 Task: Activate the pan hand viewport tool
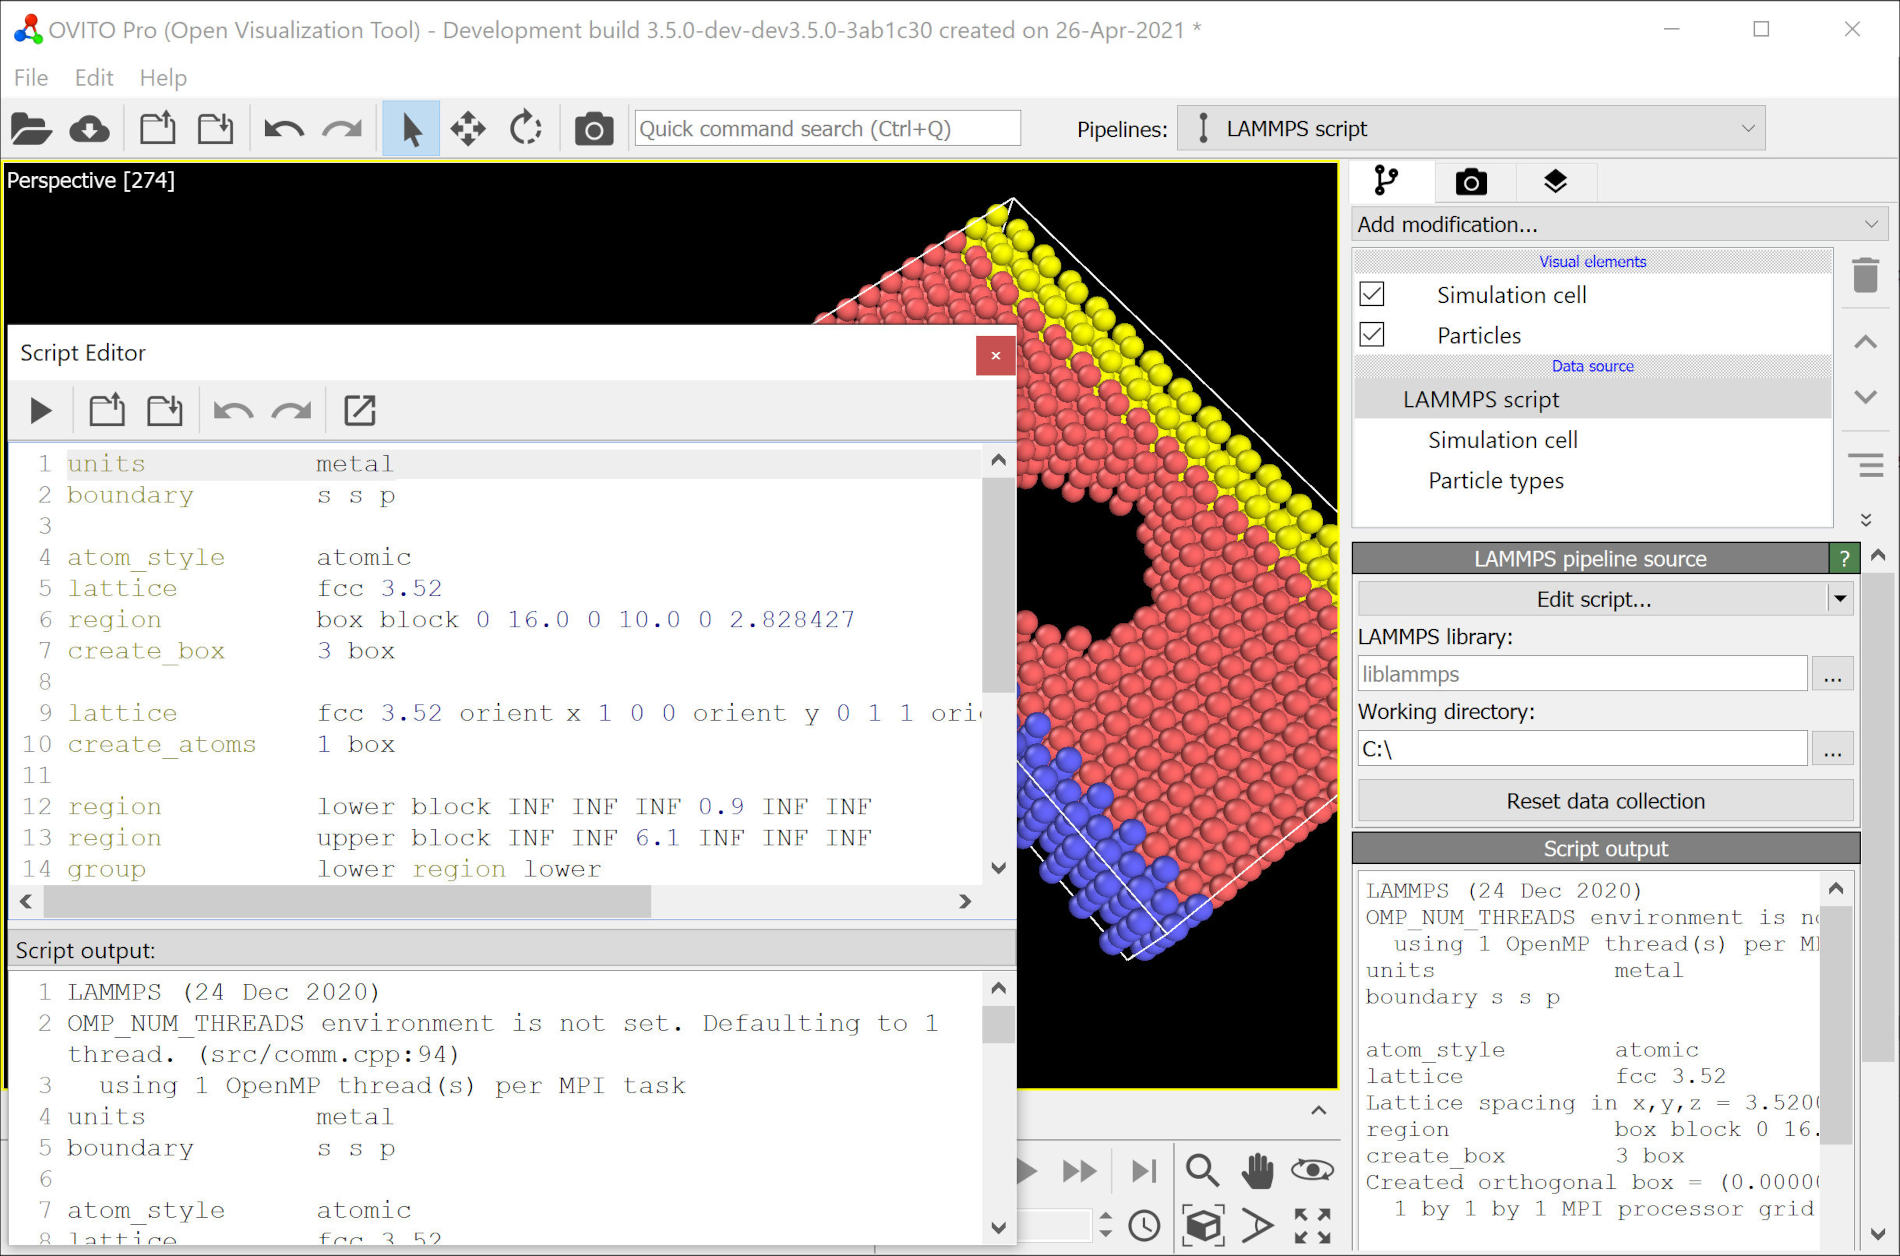1257,1170
